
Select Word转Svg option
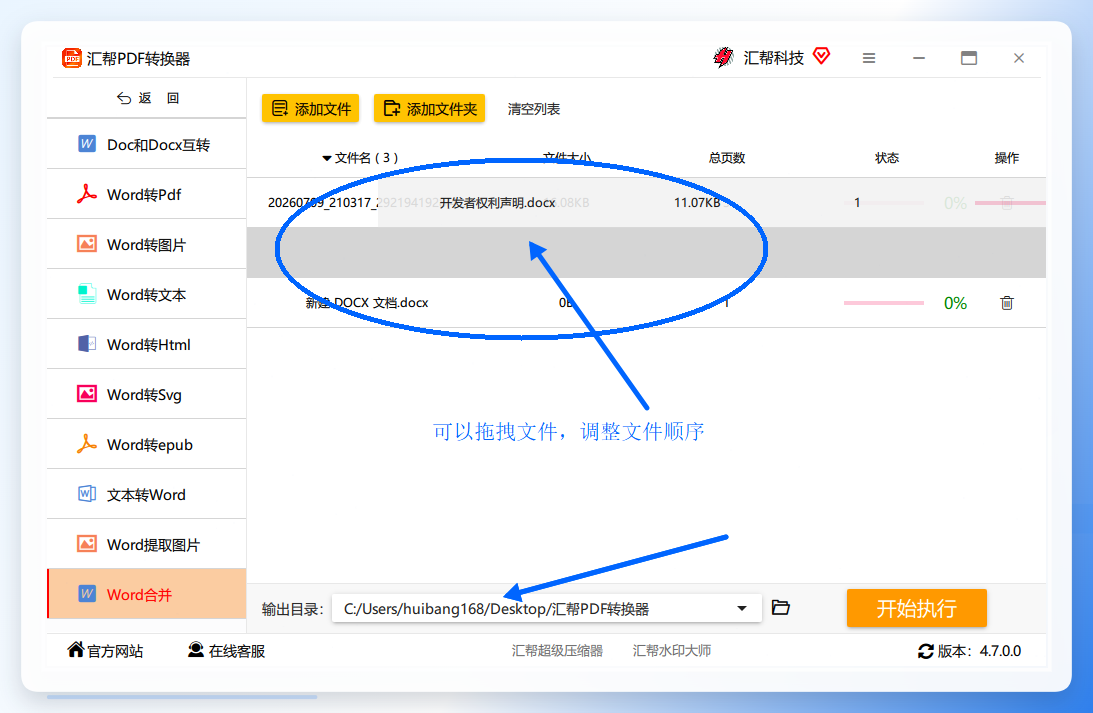coord(147,394)
